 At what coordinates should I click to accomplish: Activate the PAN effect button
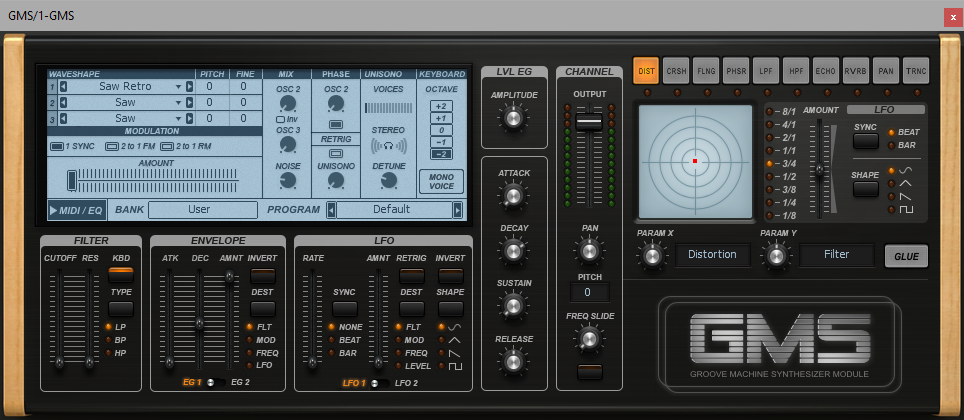point(886,71)
